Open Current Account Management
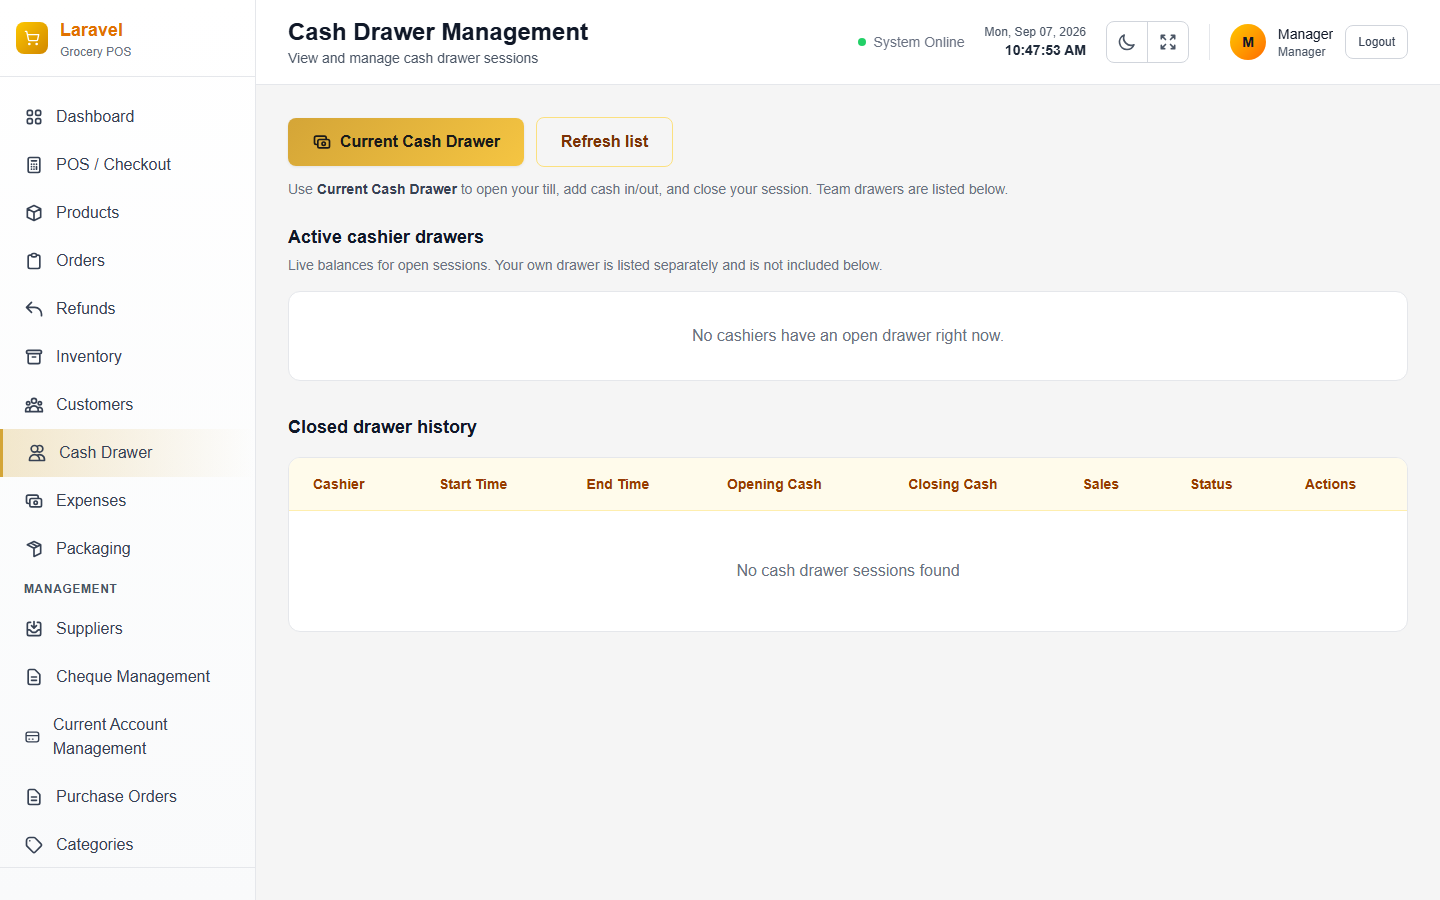 point(128,737)
